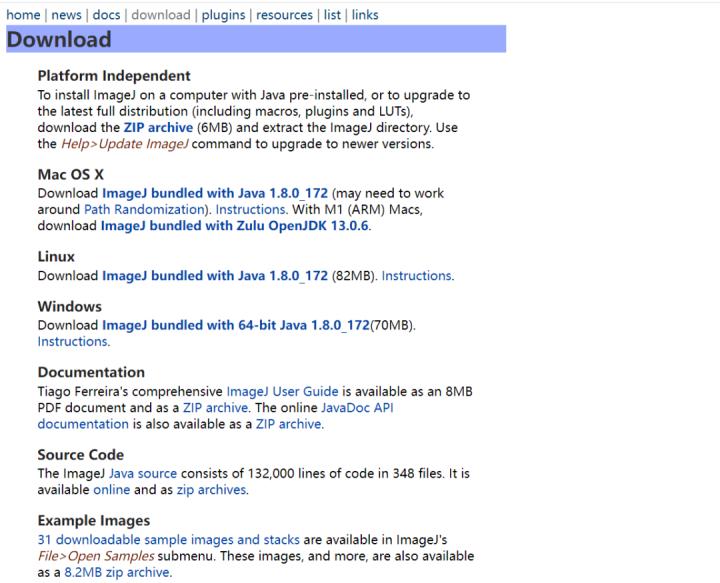Open the docs navigation link
Screen dimensions: 720x583
106,15
